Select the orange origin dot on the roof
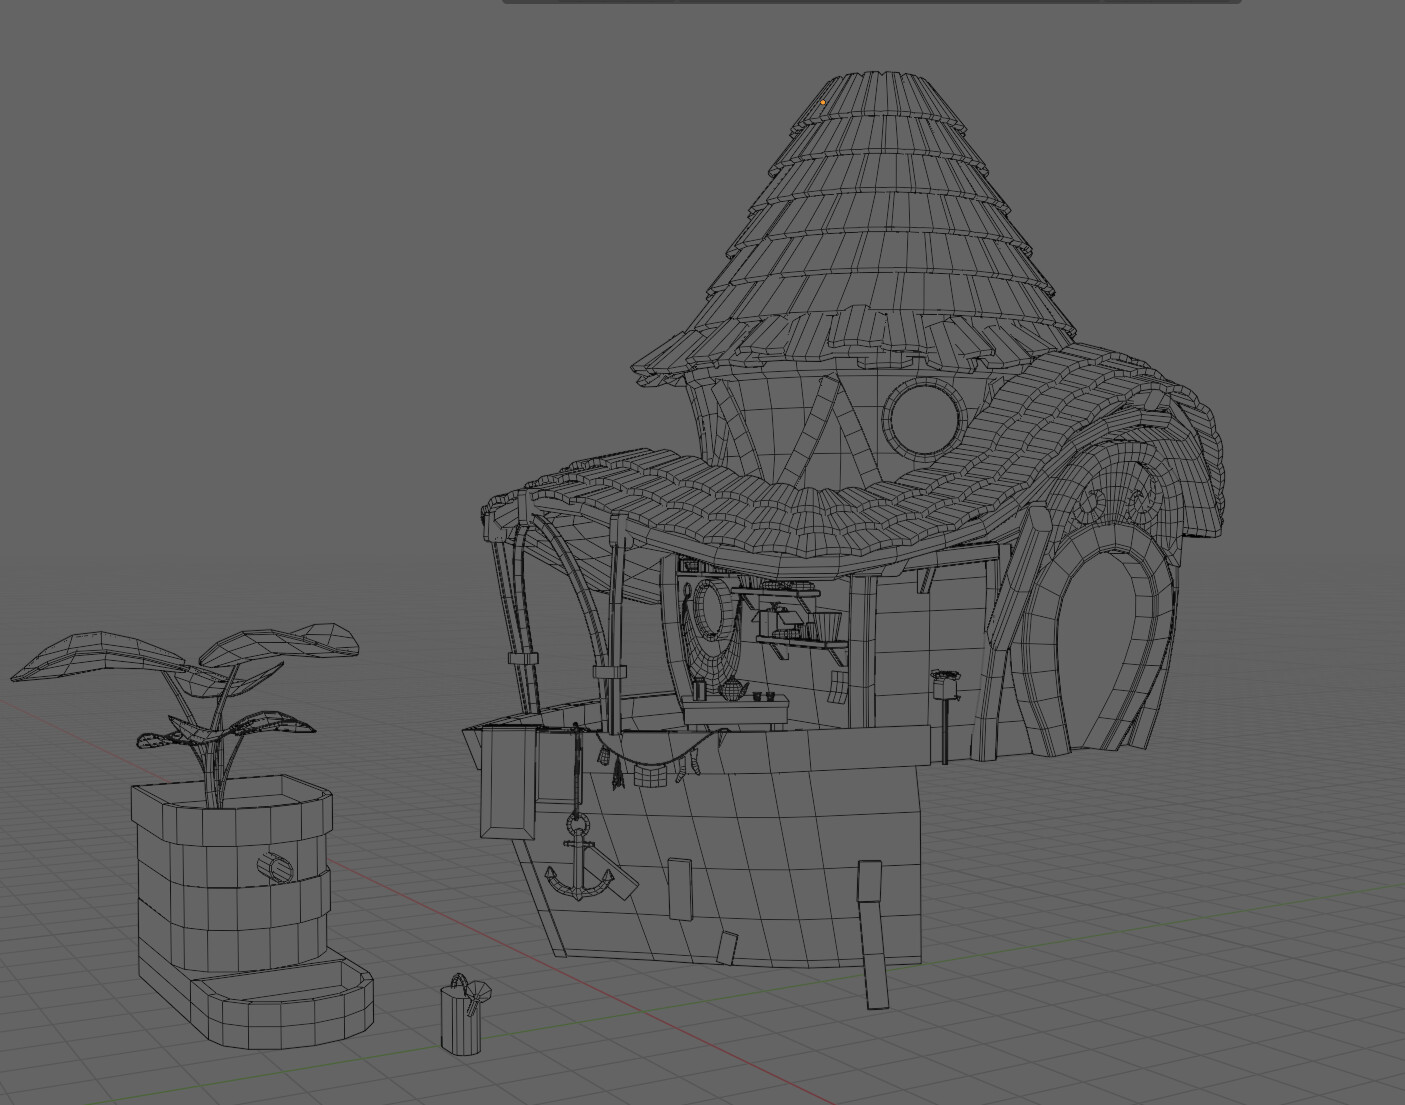 coord(823,102)
